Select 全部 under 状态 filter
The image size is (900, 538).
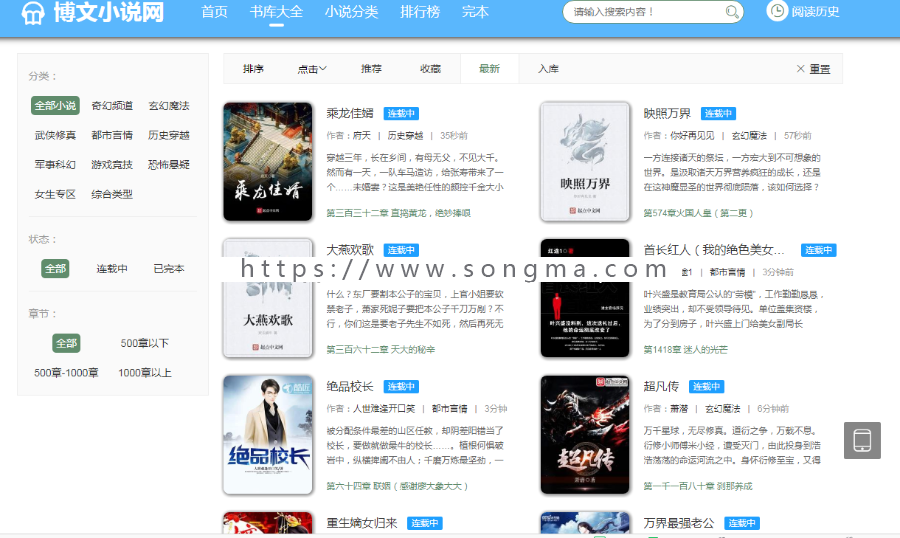tap(55, 269)
